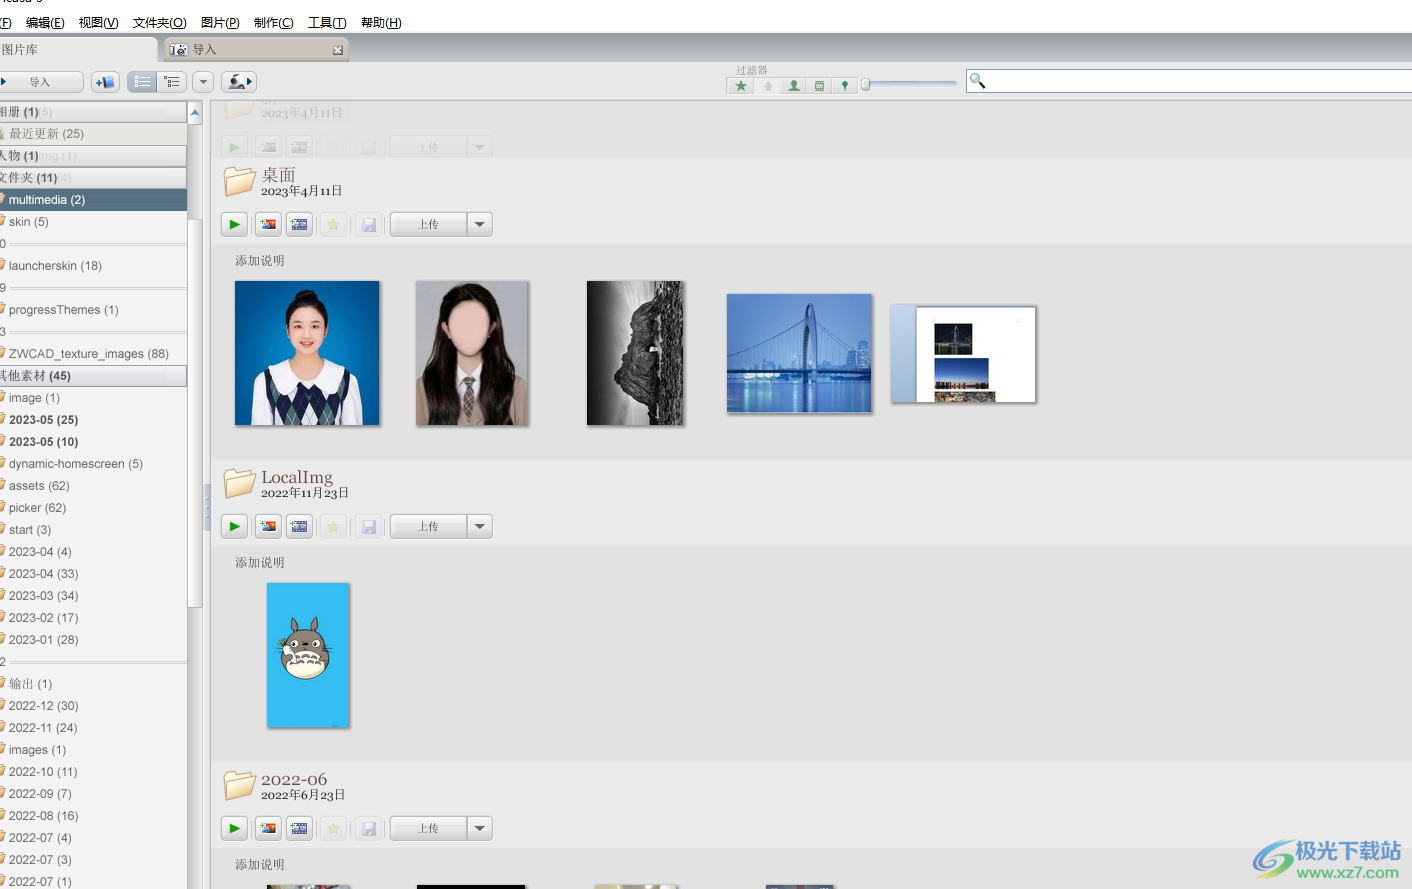The height and width of the screenshot is (889, 1412).
Task: Collapse the 文件夹 collection header
Action: click(93, 178)
